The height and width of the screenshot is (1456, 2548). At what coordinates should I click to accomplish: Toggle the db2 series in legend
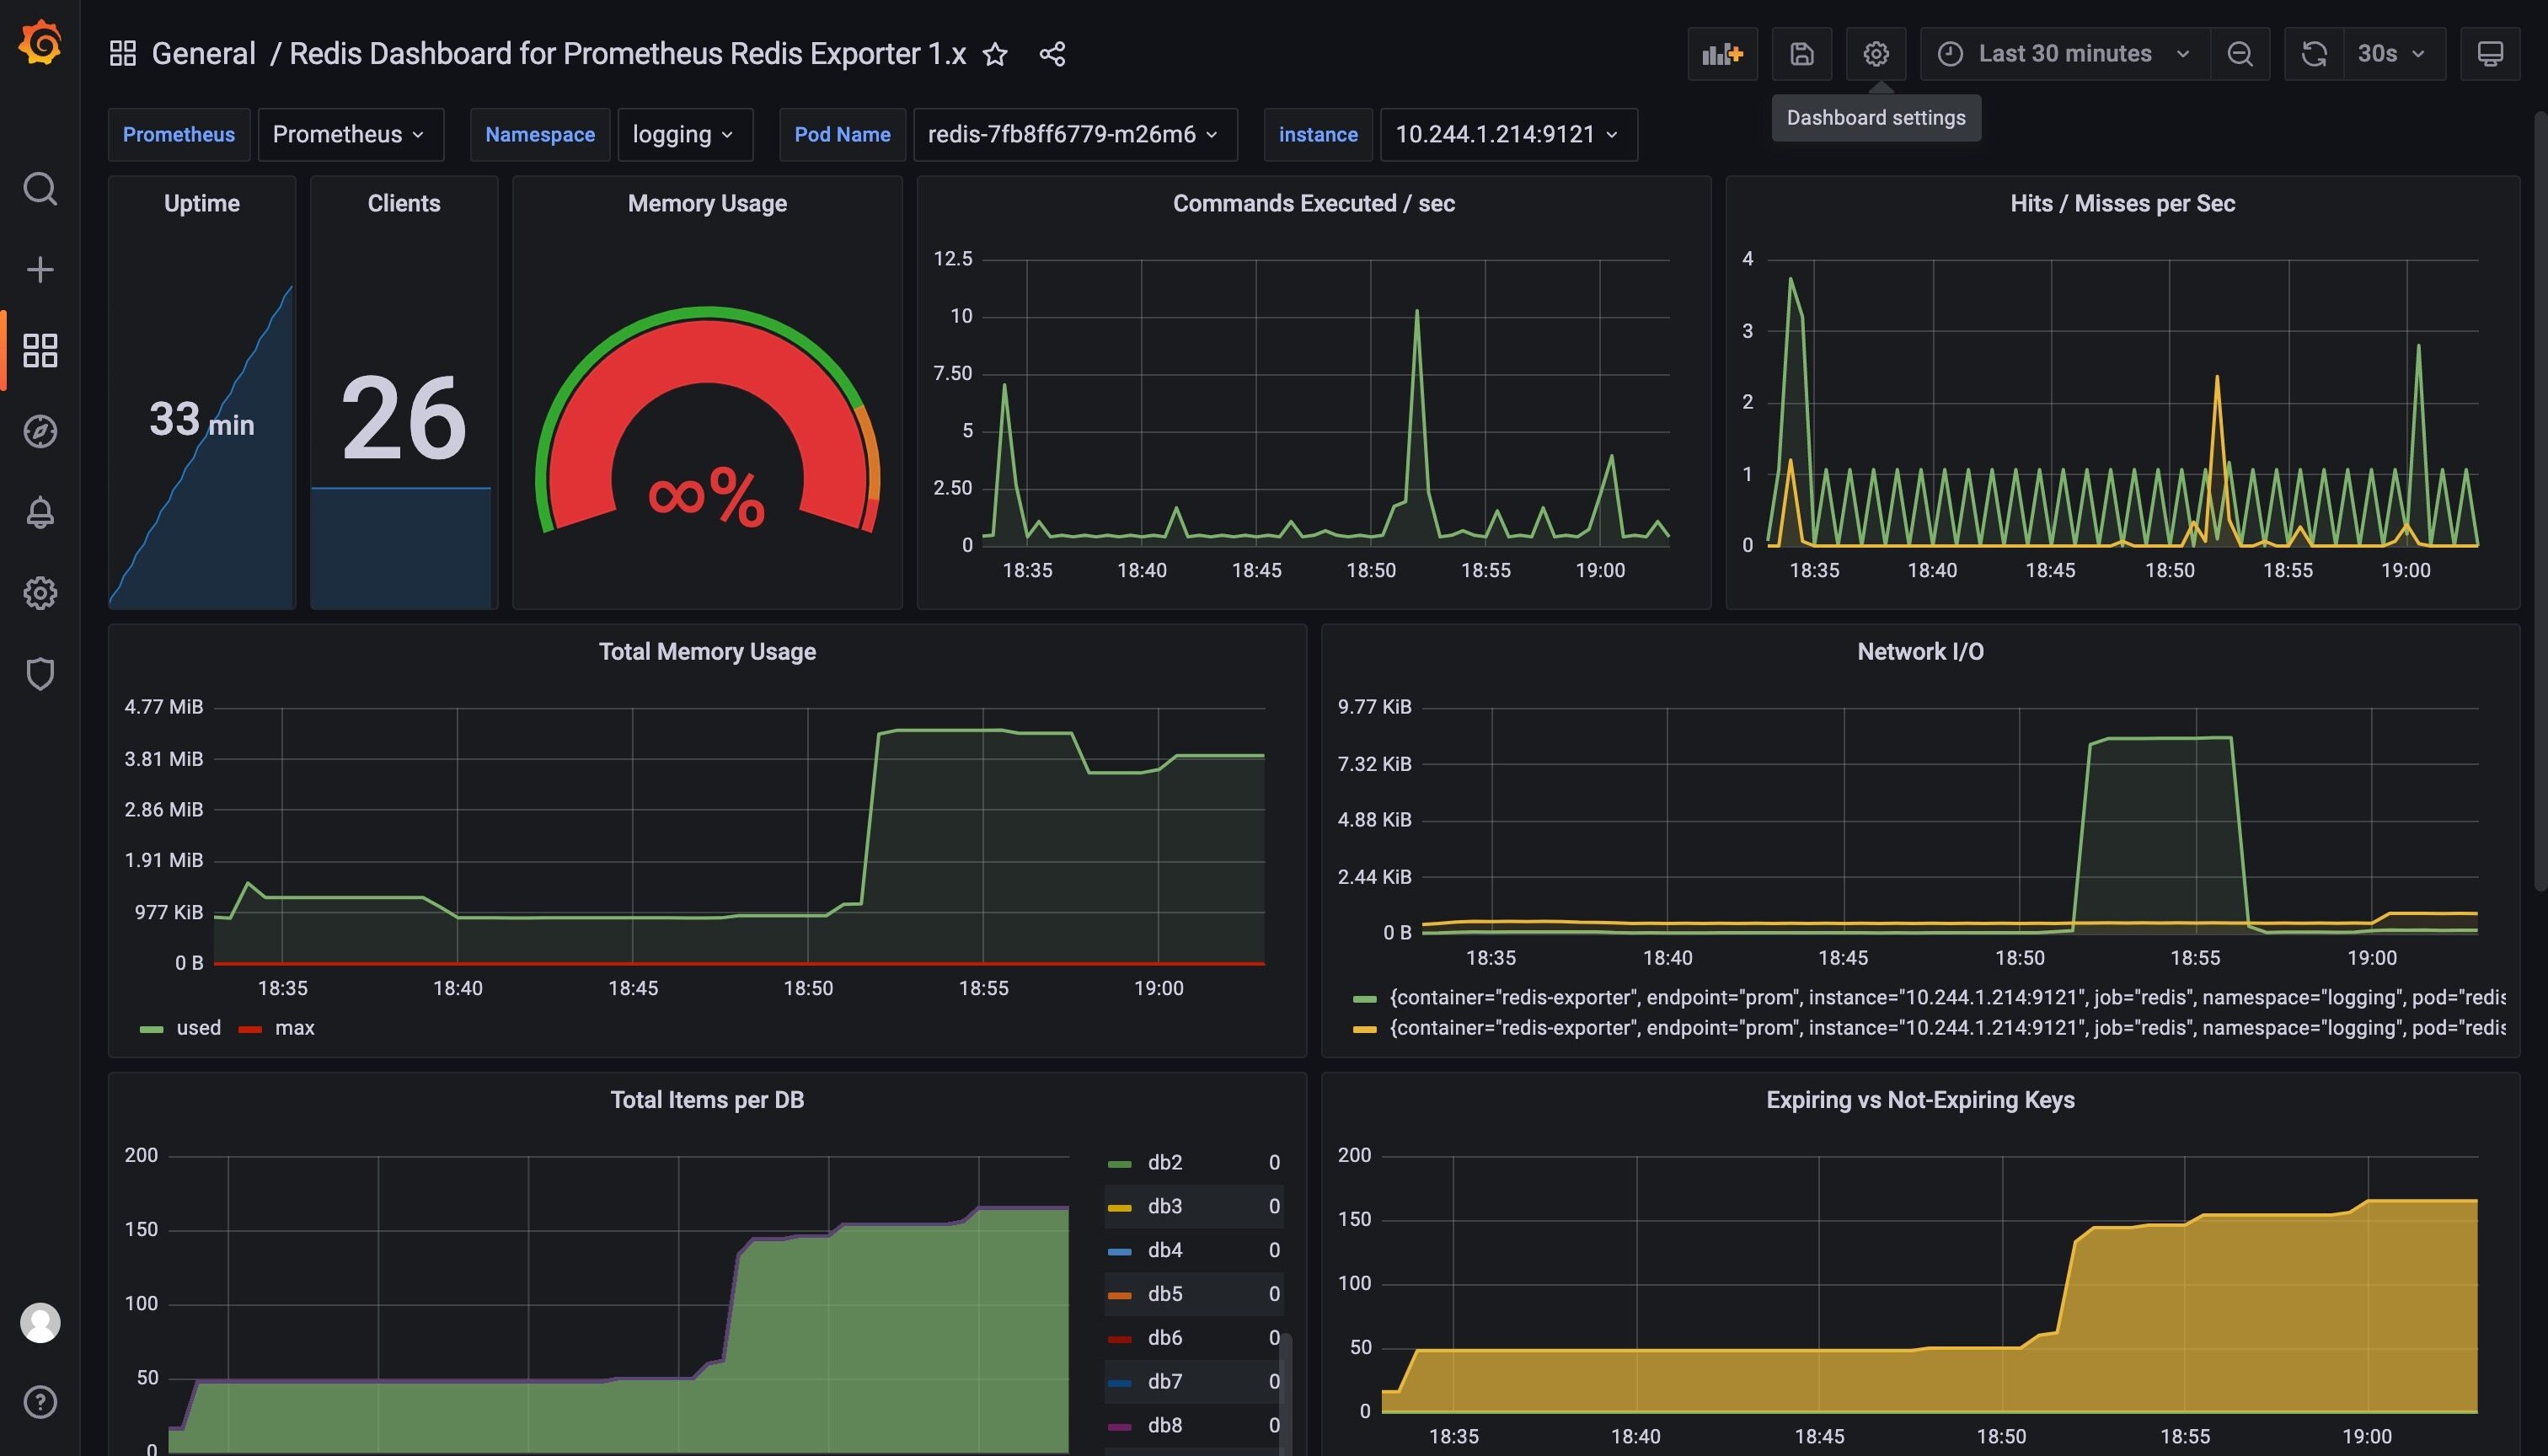[x=1165, y=1162]
